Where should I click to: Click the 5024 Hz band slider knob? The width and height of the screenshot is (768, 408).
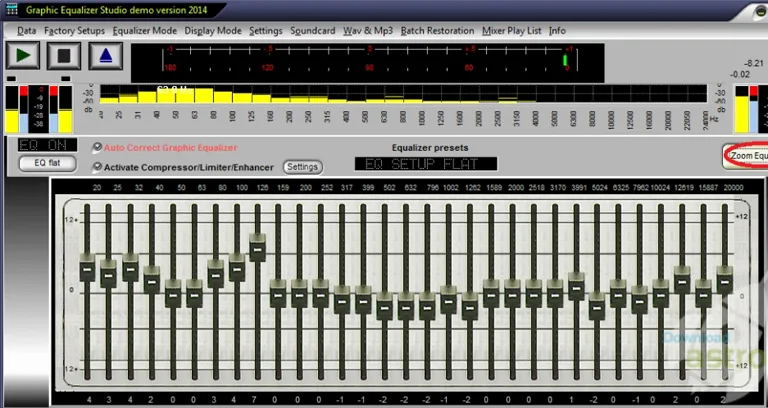[597, 307]
